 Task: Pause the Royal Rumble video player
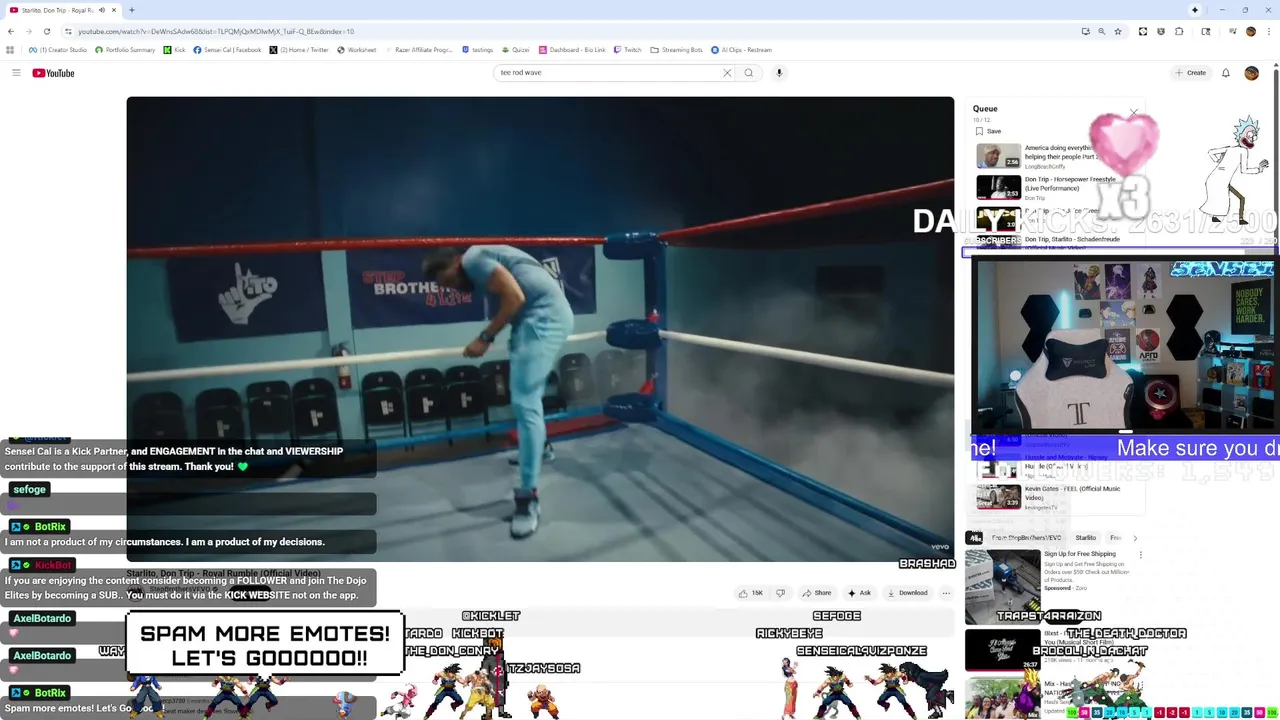click(540, 329)
